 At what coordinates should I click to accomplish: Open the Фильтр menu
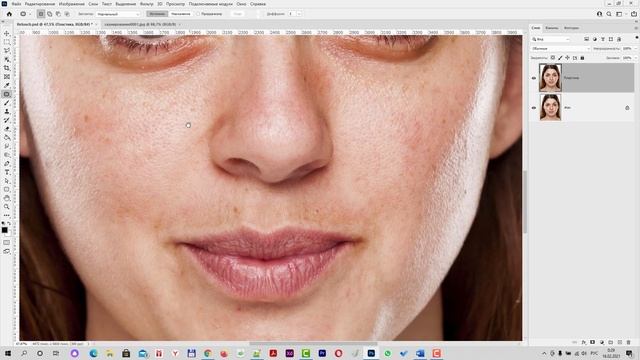coord(147,4)
